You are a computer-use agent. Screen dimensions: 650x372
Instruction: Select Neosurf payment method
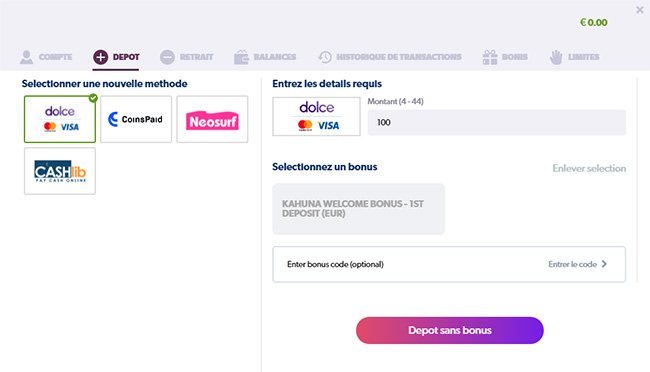212,119
